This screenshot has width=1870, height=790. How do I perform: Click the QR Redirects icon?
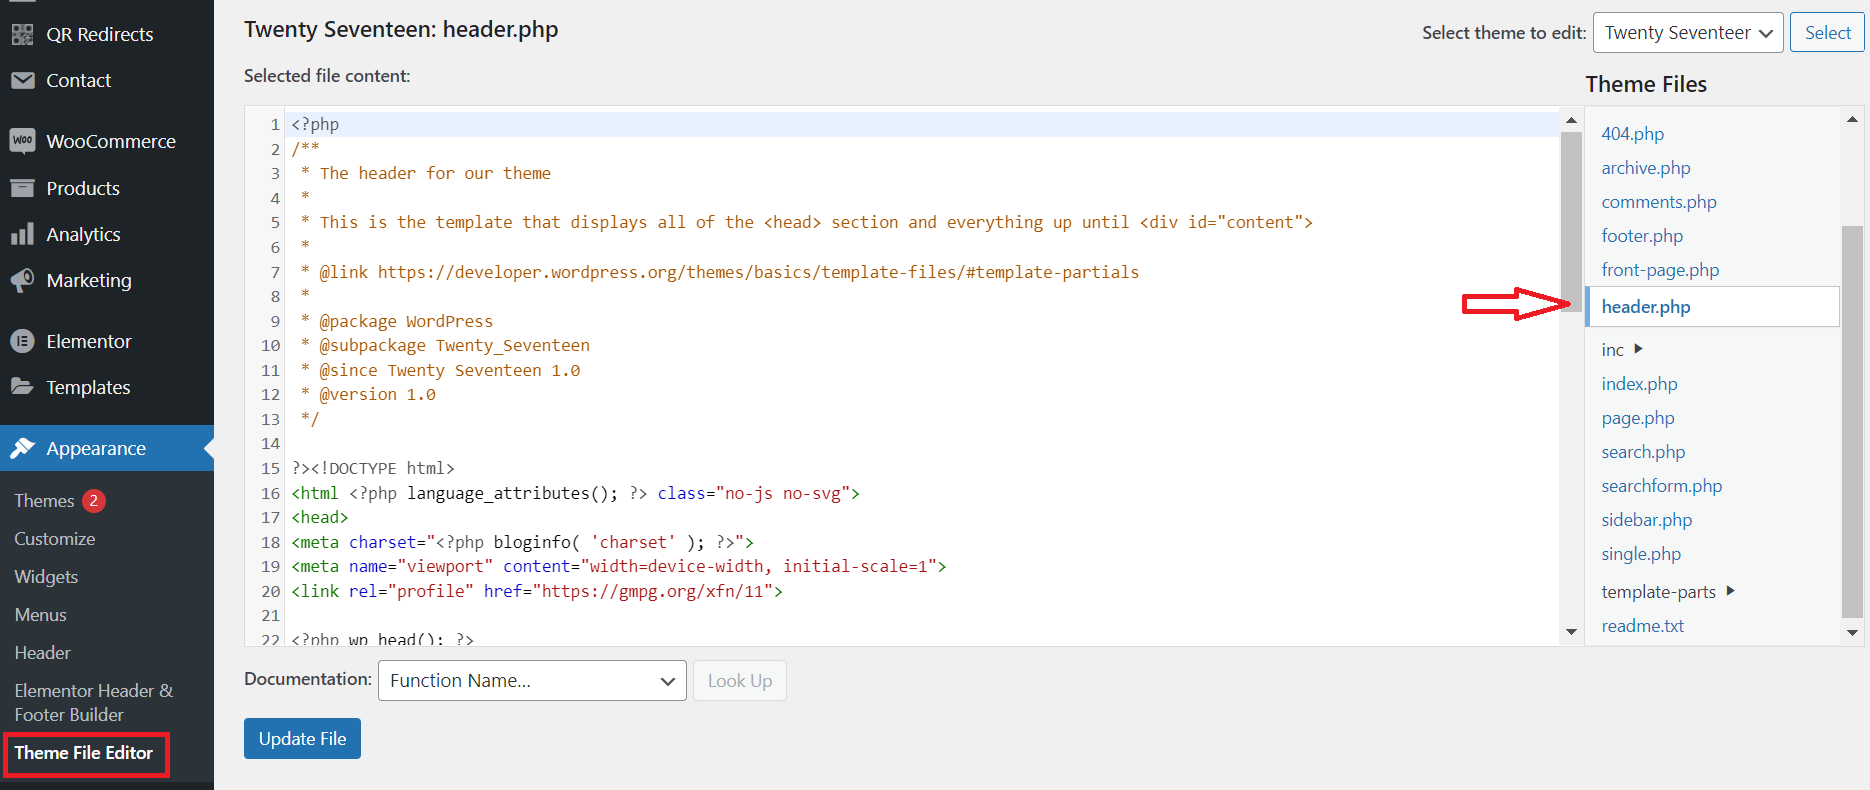point(22,34)
